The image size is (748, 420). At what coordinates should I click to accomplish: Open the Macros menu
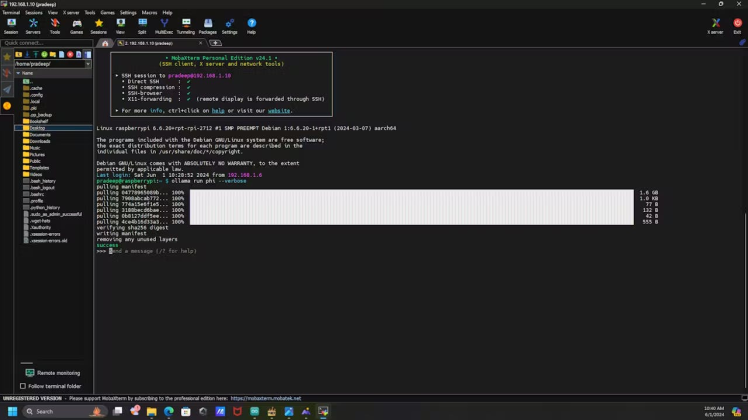pos(149,13)
